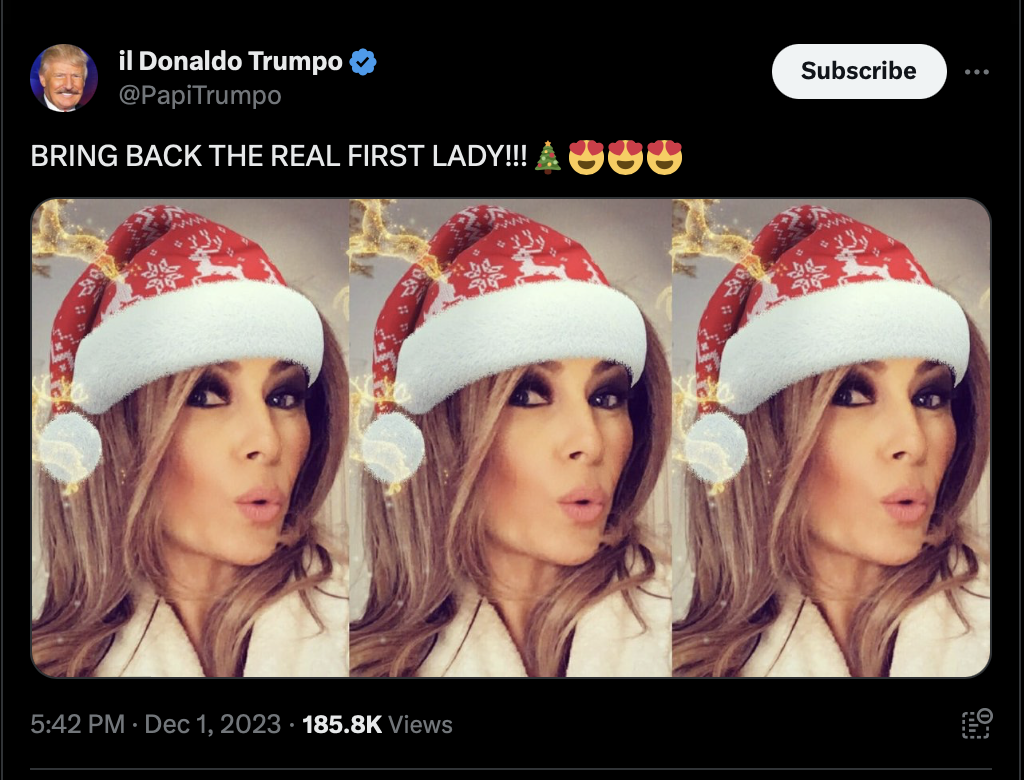This screenshot has width=1024, height=780.
Task: Open the right Santa hat photo panel
Action: [x=831, y=438]
